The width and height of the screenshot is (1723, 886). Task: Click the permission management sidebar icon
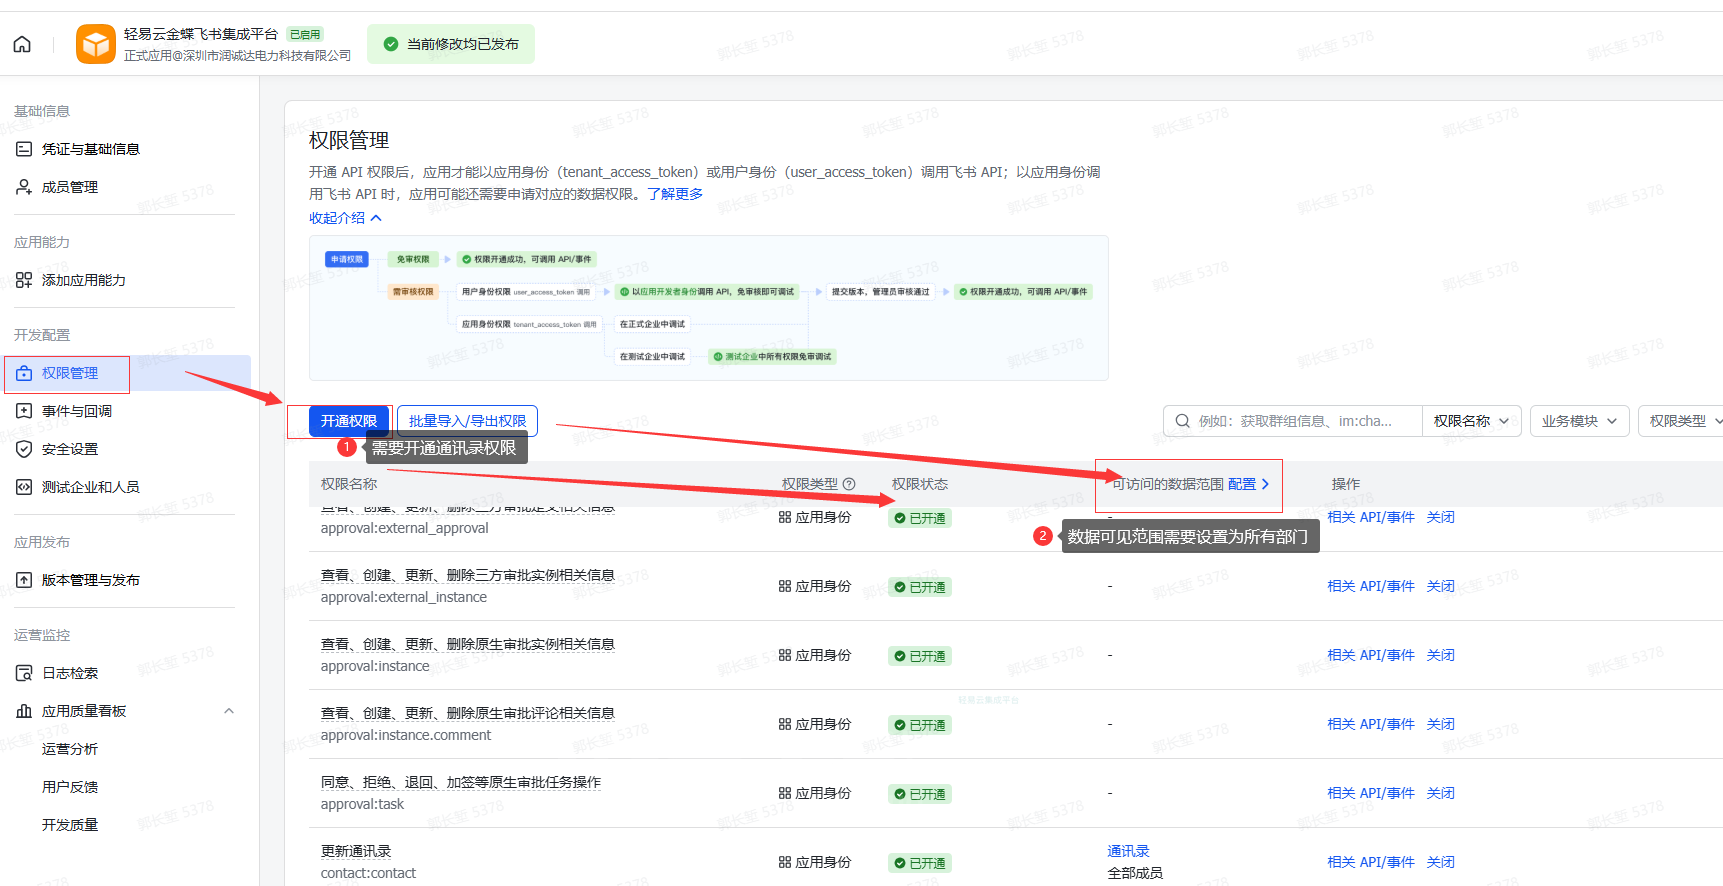click(x=24, y=373)
